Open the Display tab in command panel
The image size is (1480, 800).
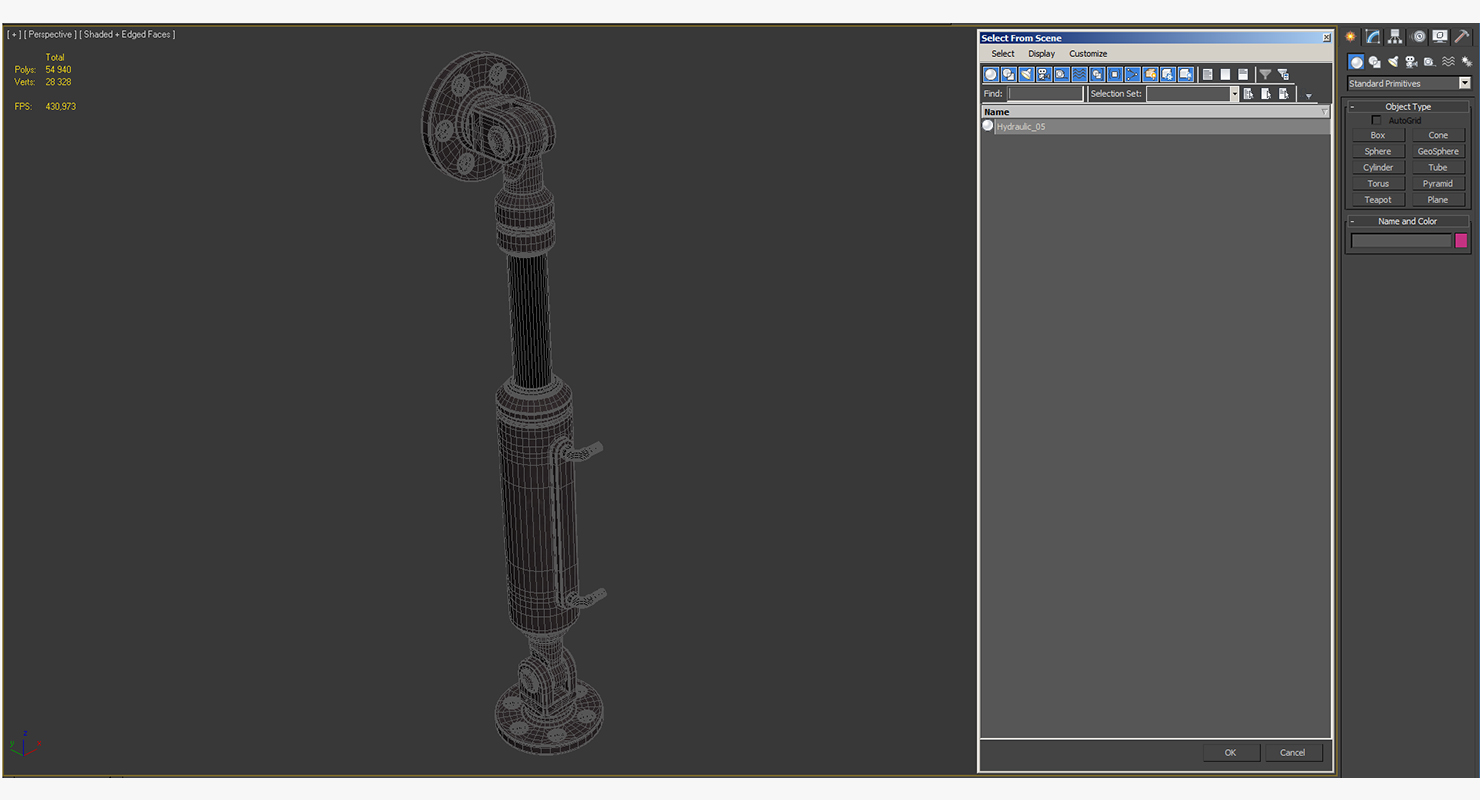point(1440,36)
